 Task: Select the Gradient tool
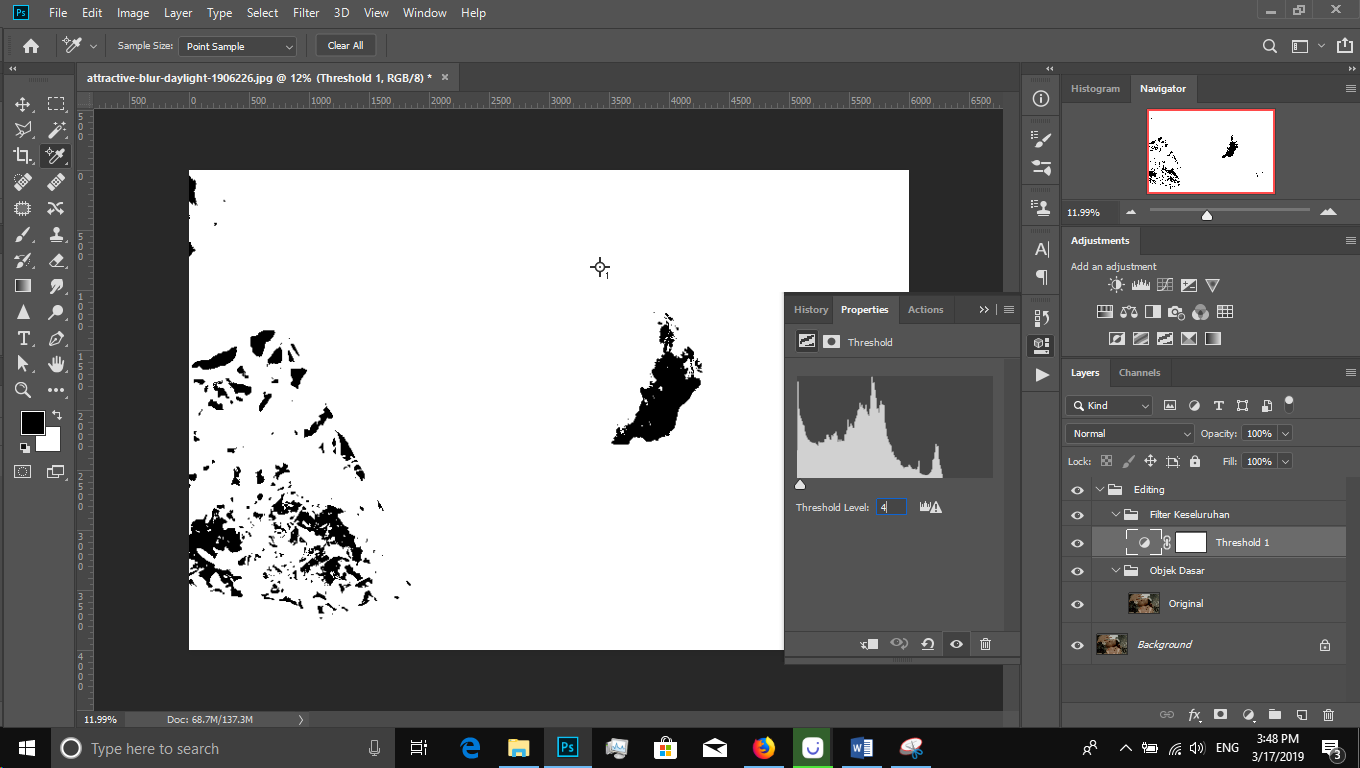tap(22, 286)
